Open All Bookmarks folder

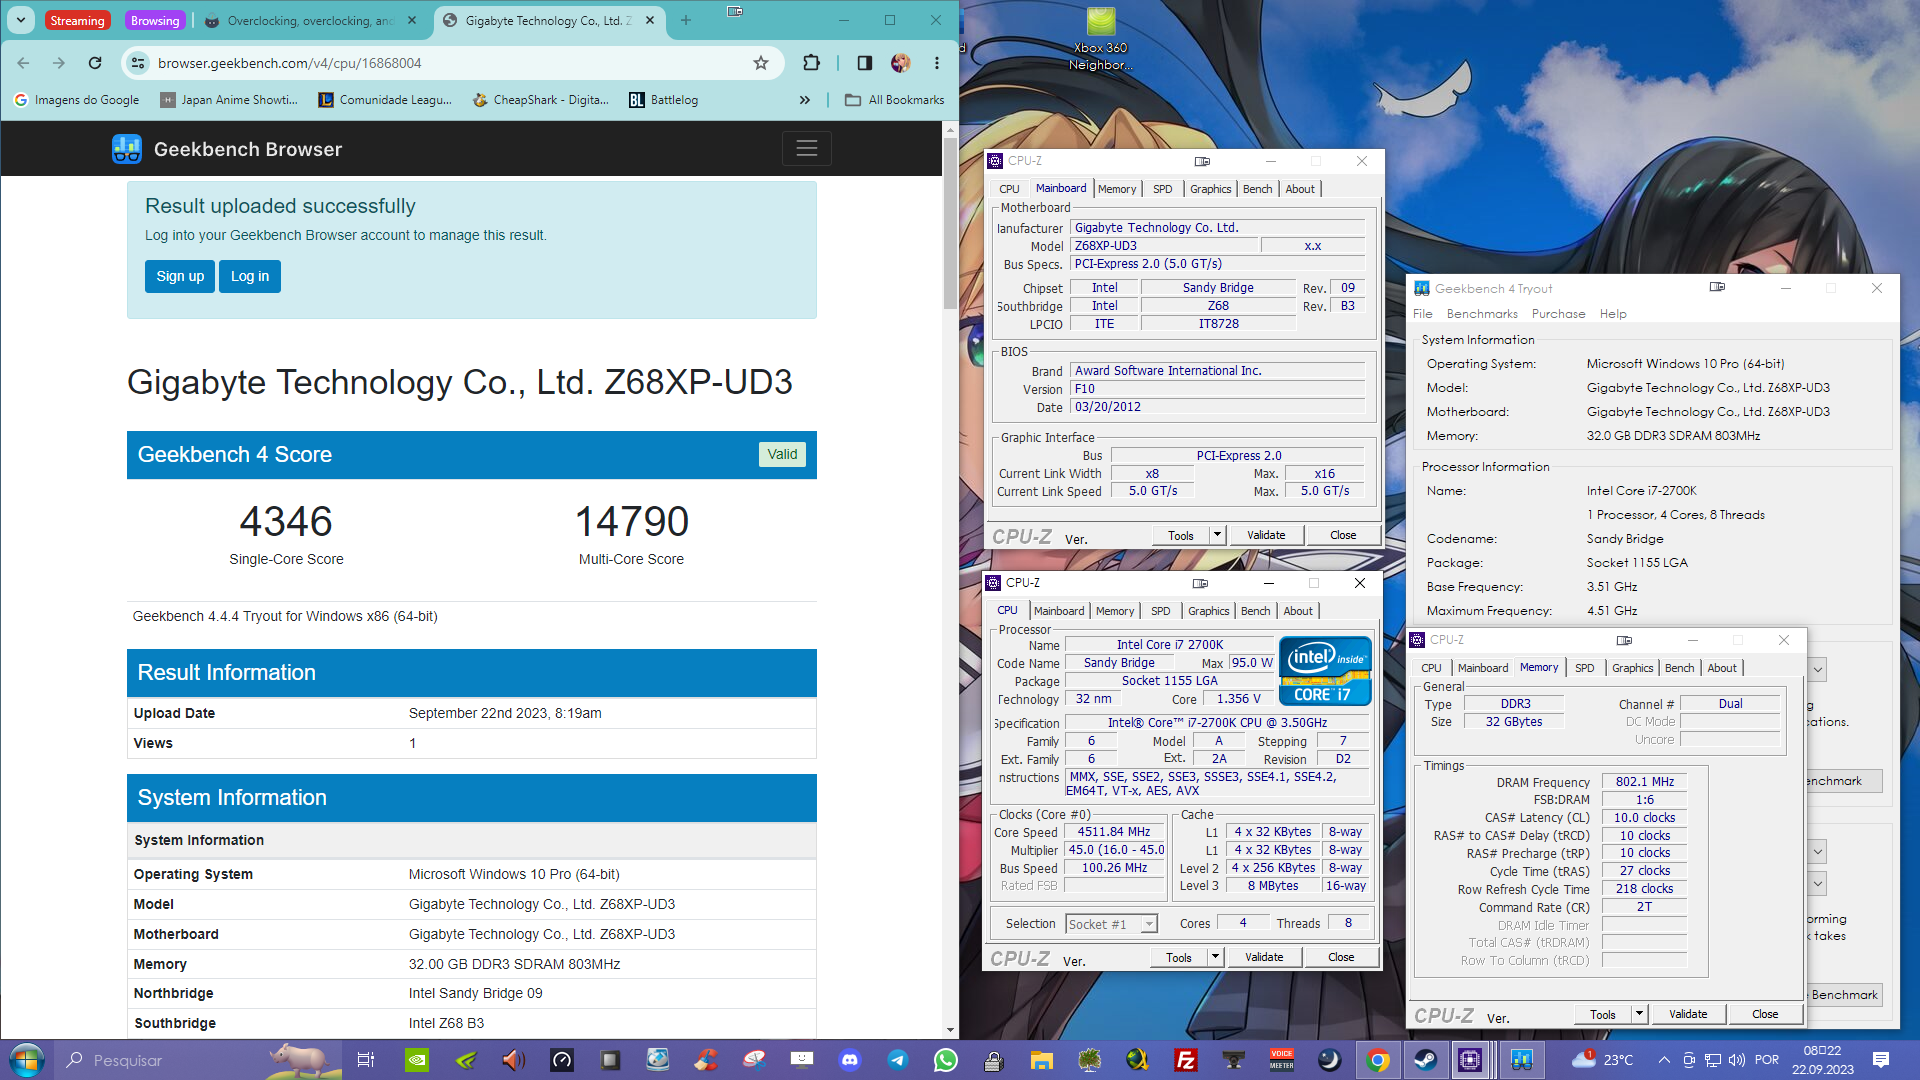pyautogui.click(x=894, y=100)
